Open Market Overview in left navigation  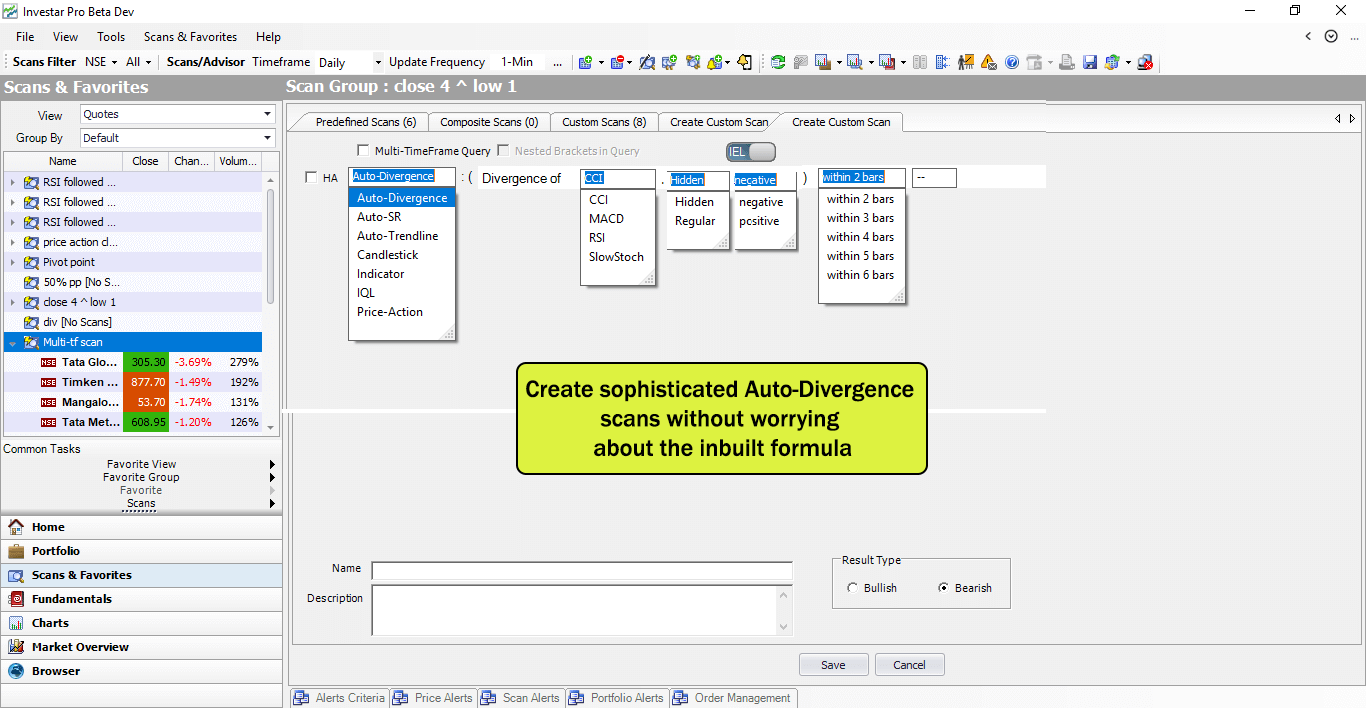(x=80, y=647)
